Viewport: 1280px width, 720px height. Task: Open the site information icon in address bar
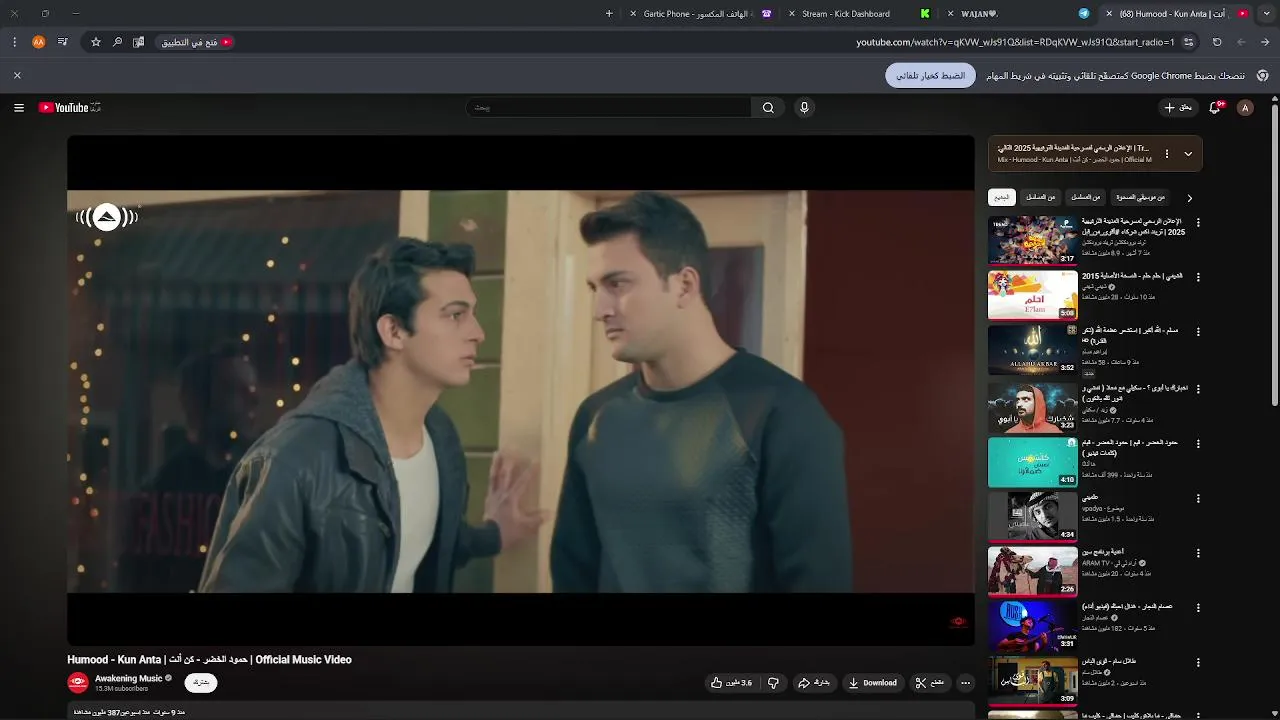pos(1188,42)
